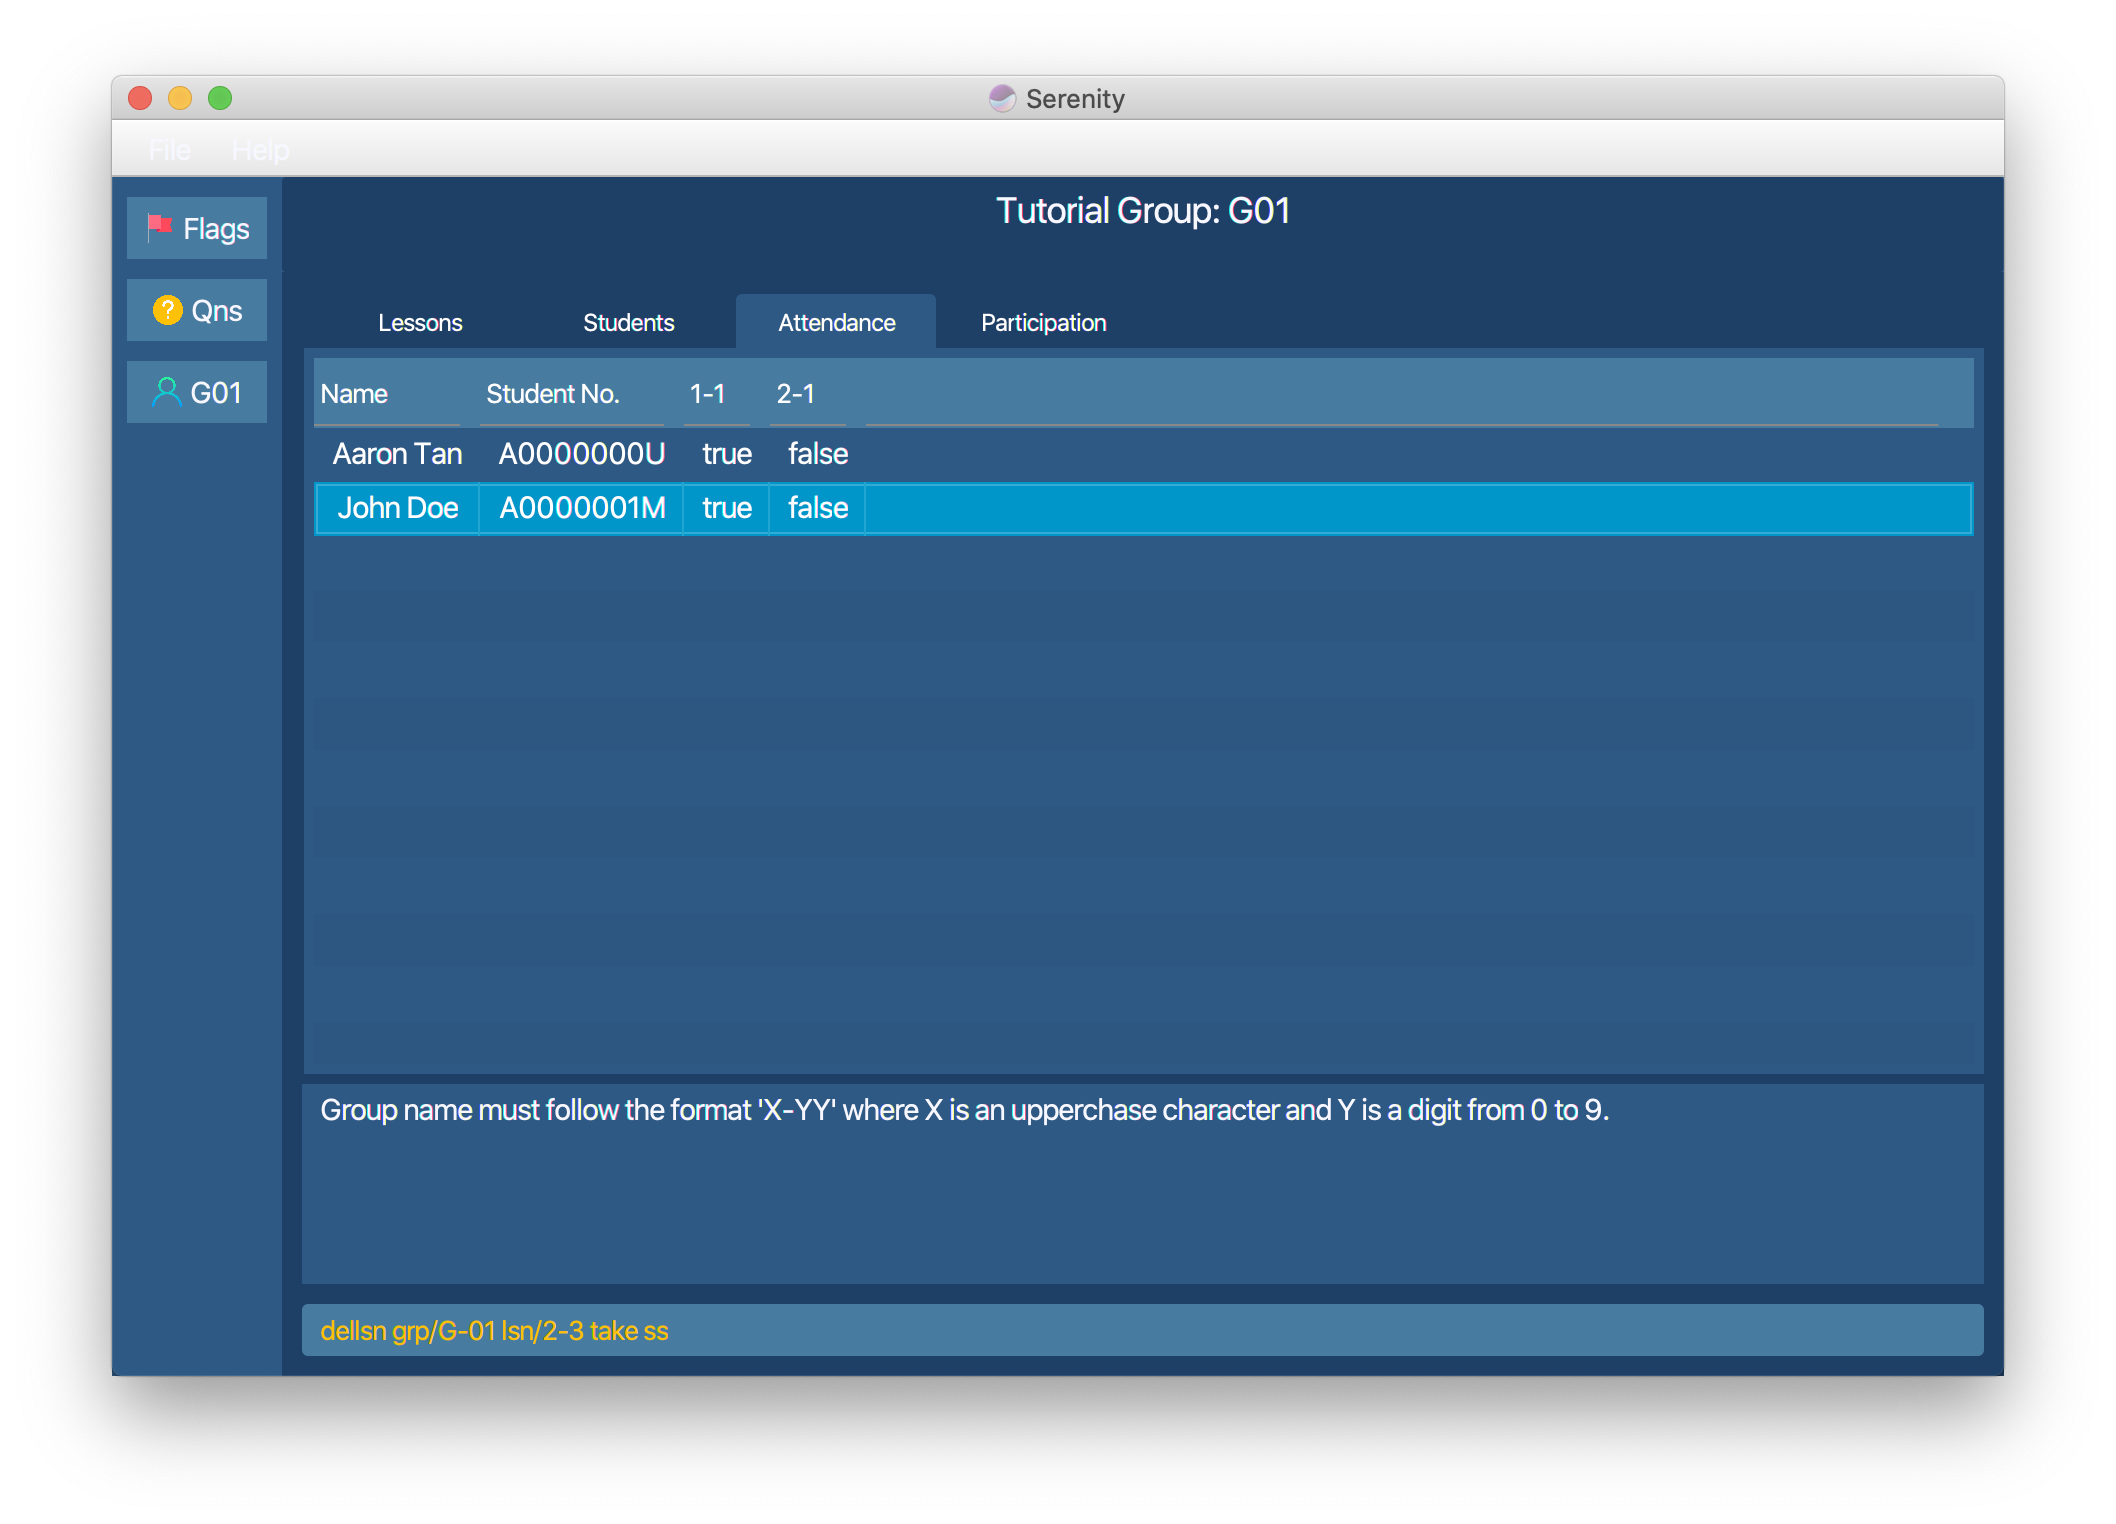Select the Attendance tab
The height and width of the screenshot is (1524, 2116).
[x=836, y=323]
